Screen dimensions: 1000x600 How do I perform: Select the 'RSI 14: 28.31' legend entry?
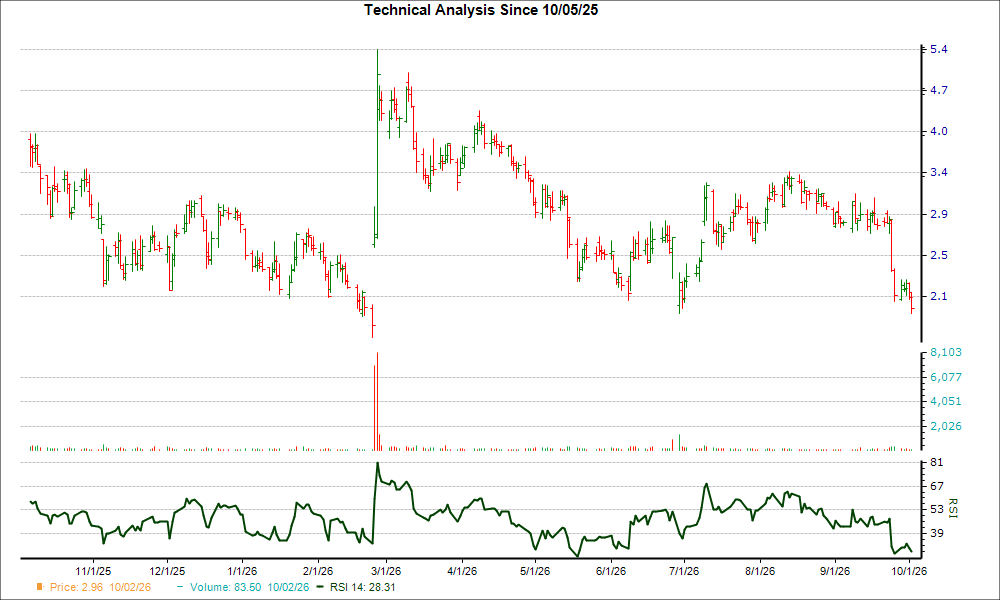362,587
